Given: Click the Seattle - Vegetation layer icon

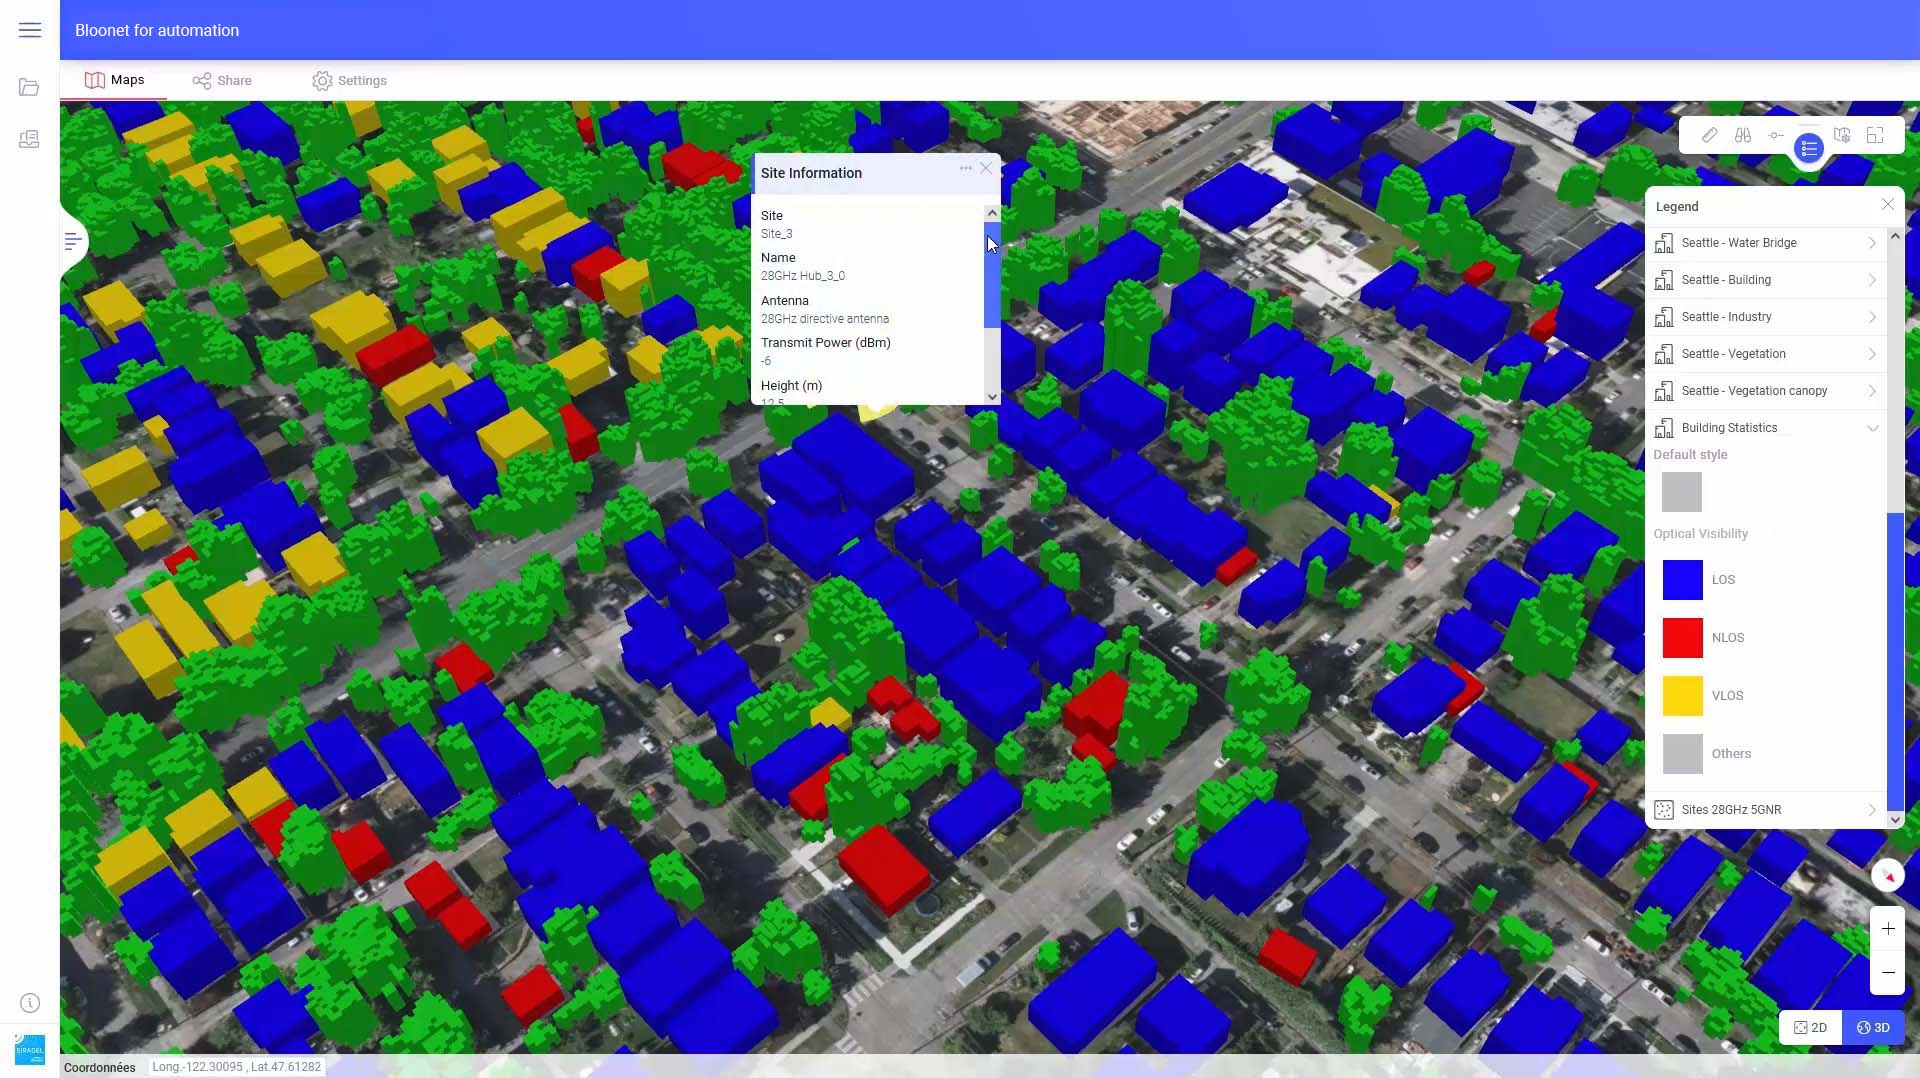Looking at the screenshot, I should click(x=1664, y=354).
